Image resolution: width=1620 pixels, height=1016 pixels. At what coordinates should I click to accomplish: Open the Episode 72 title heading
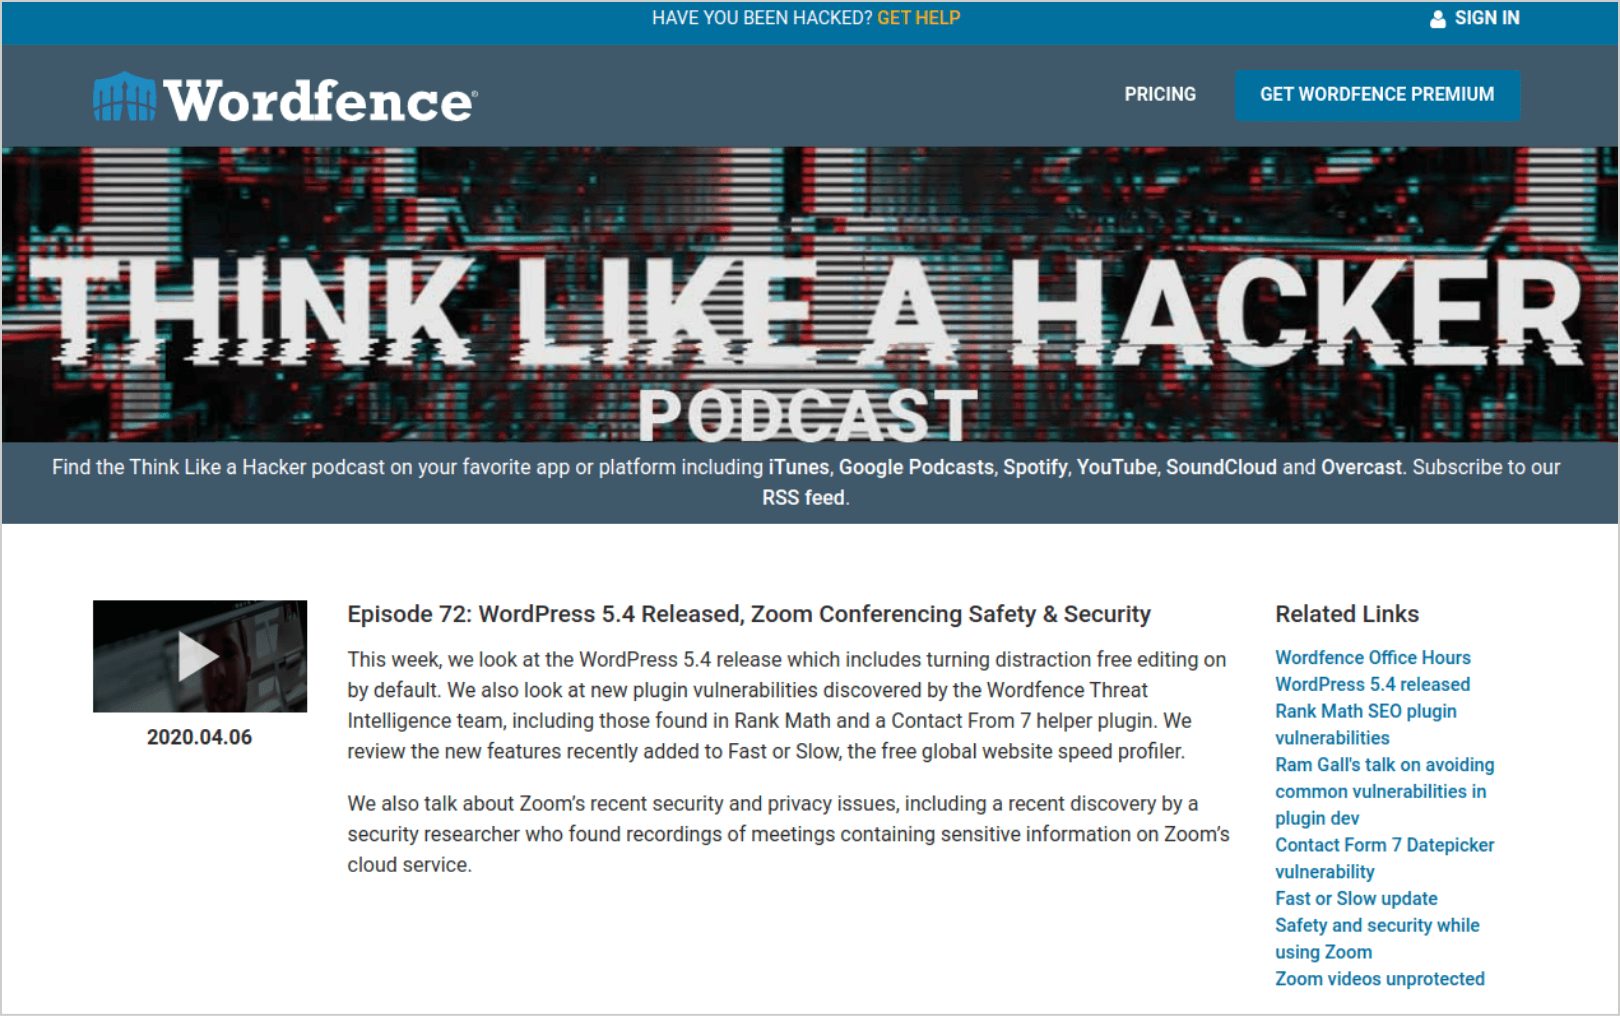(x=749, y=614)
